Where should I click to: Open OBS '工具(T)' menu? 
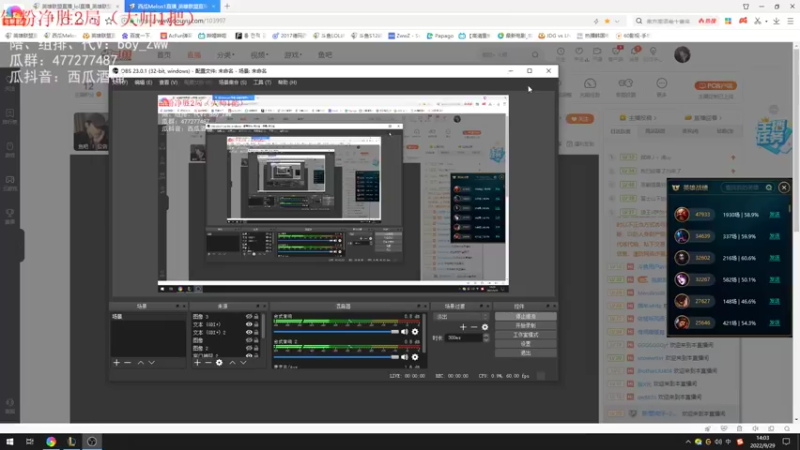click(x=262, y=82)
